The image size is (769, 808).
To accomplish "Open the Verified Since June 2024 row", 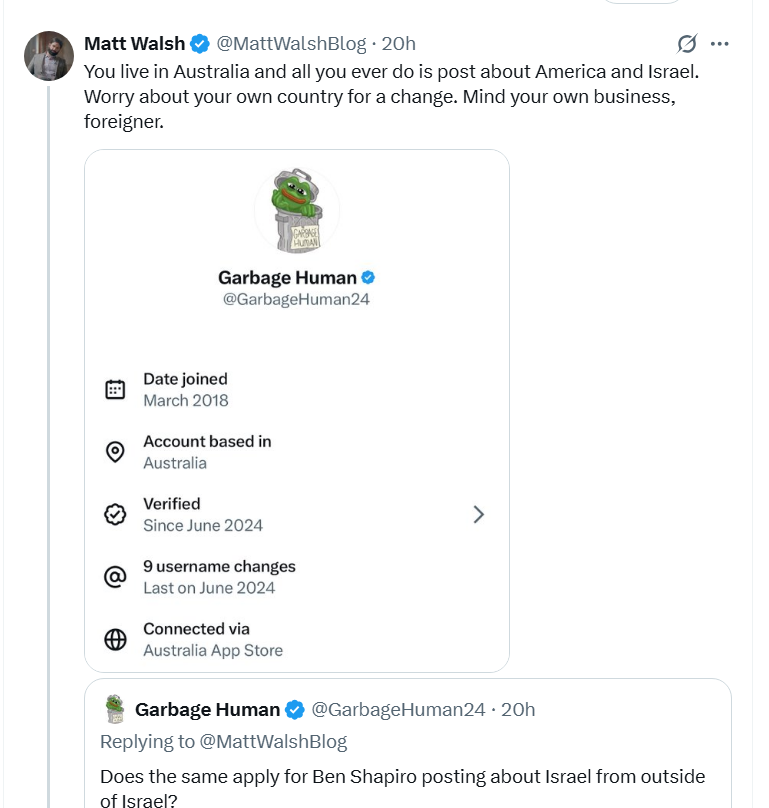I will click(297, 514).
